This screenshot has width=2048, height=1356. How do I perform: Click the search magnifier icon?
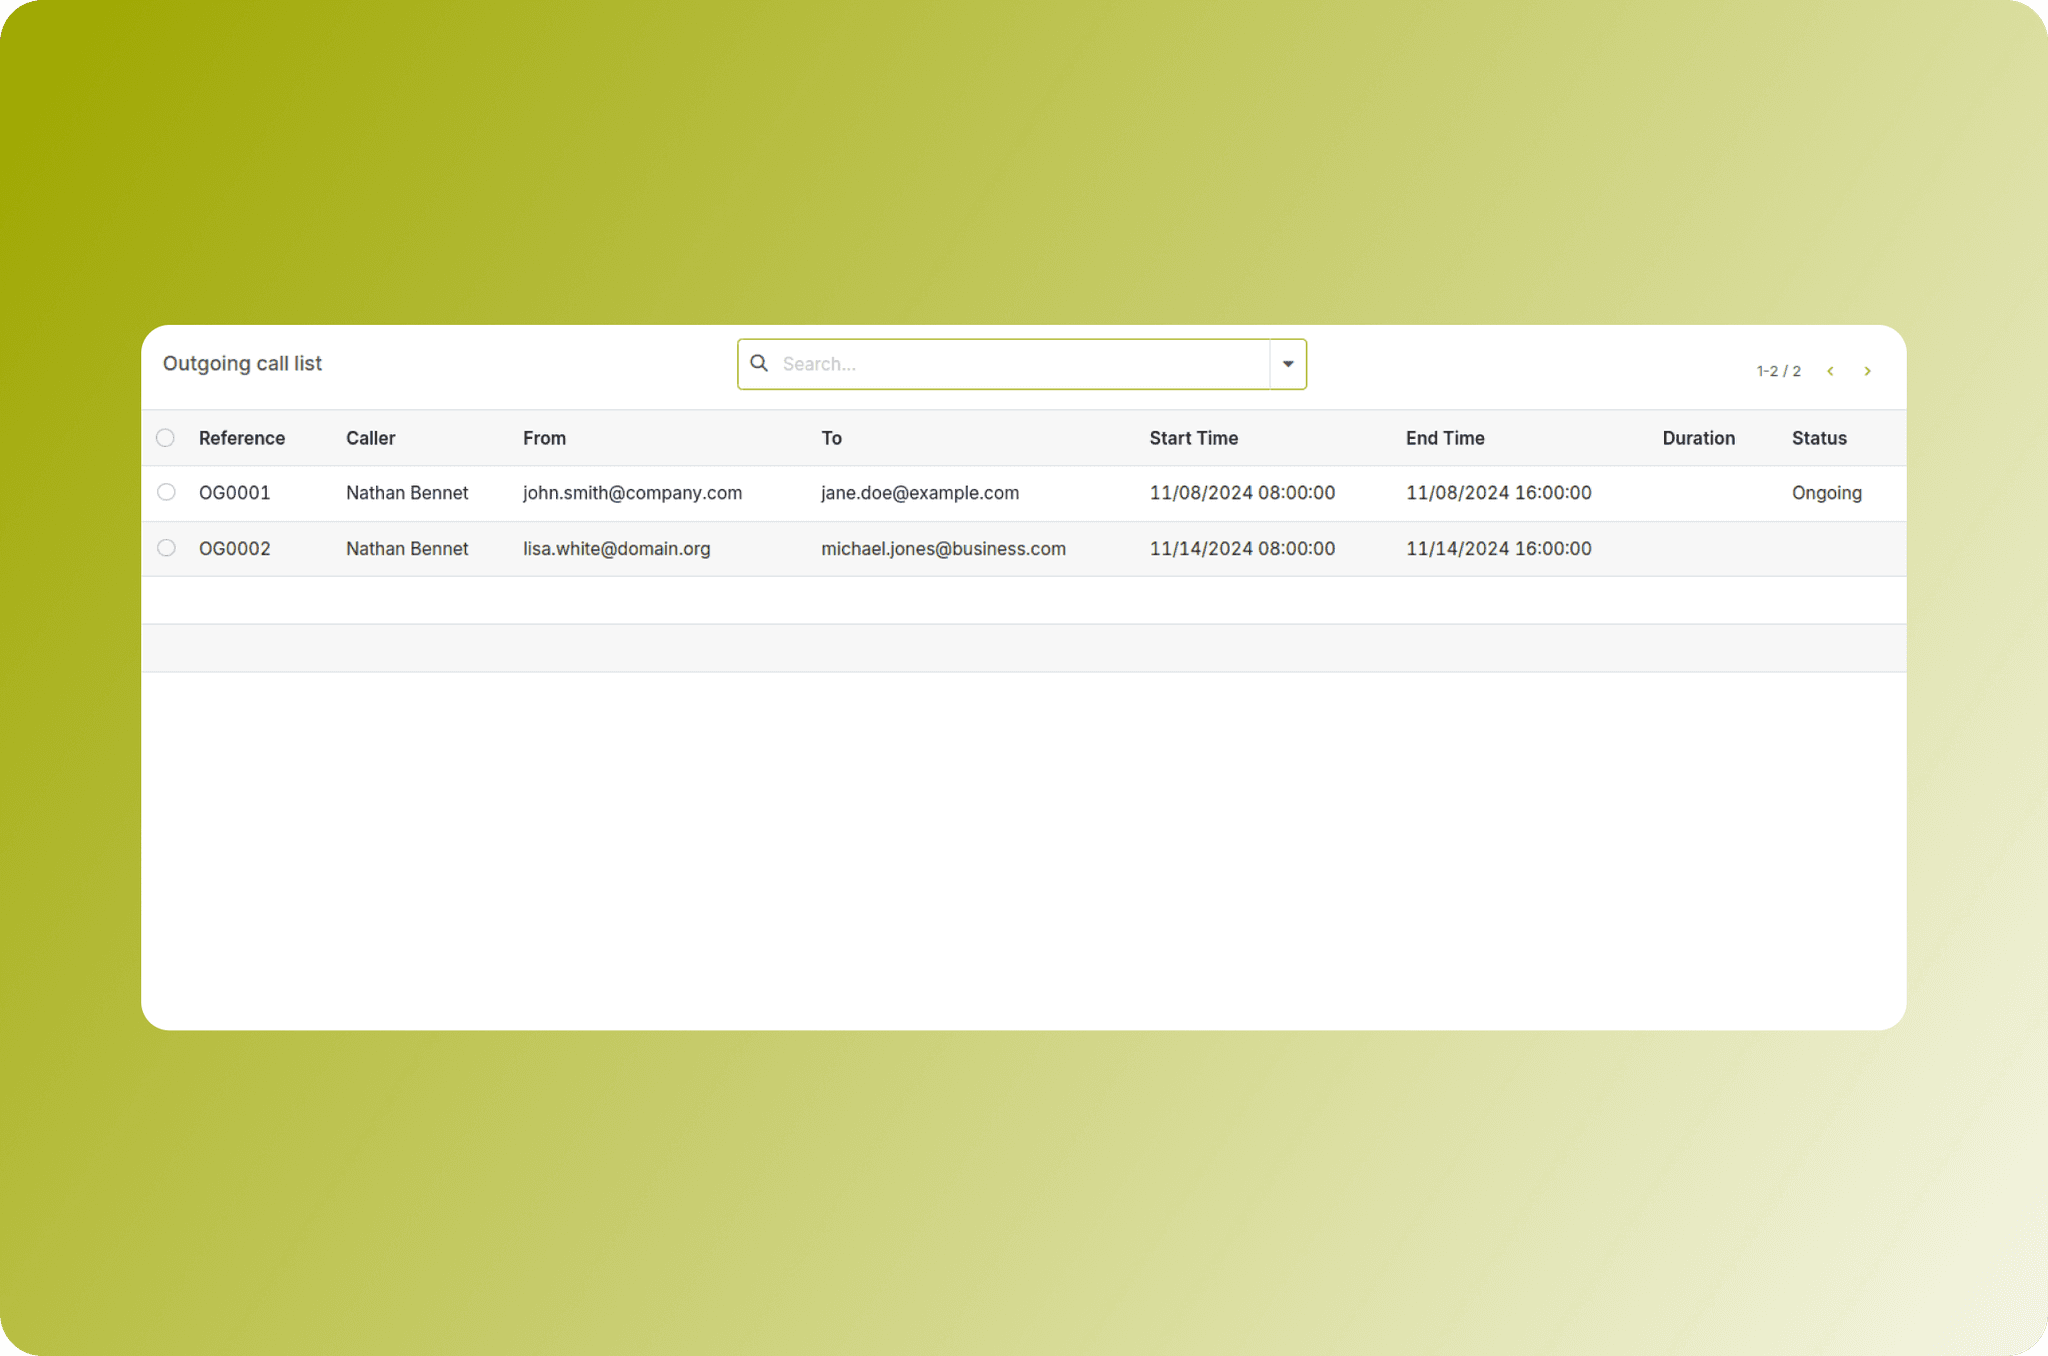pos(759,363)
